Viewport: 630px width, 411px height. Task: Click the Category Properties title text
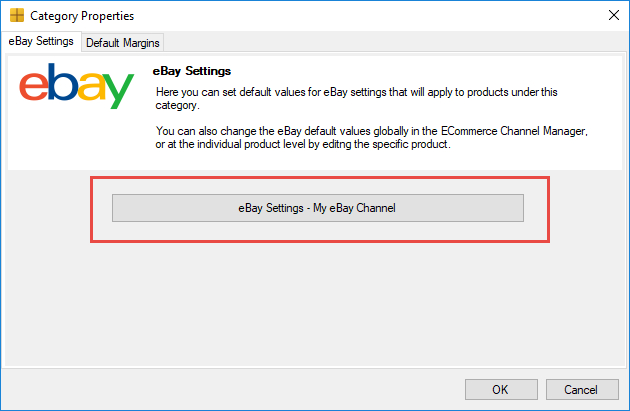point(82,16)
